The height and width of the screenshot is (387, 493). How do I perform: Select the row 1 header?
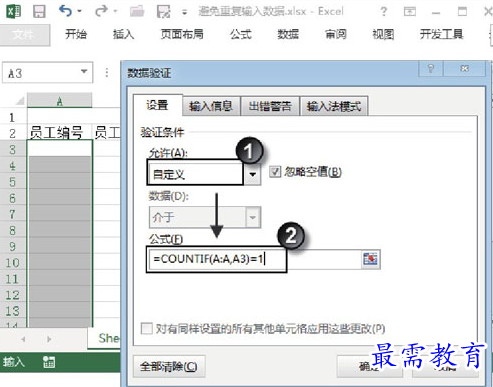(x=12, y=117)
